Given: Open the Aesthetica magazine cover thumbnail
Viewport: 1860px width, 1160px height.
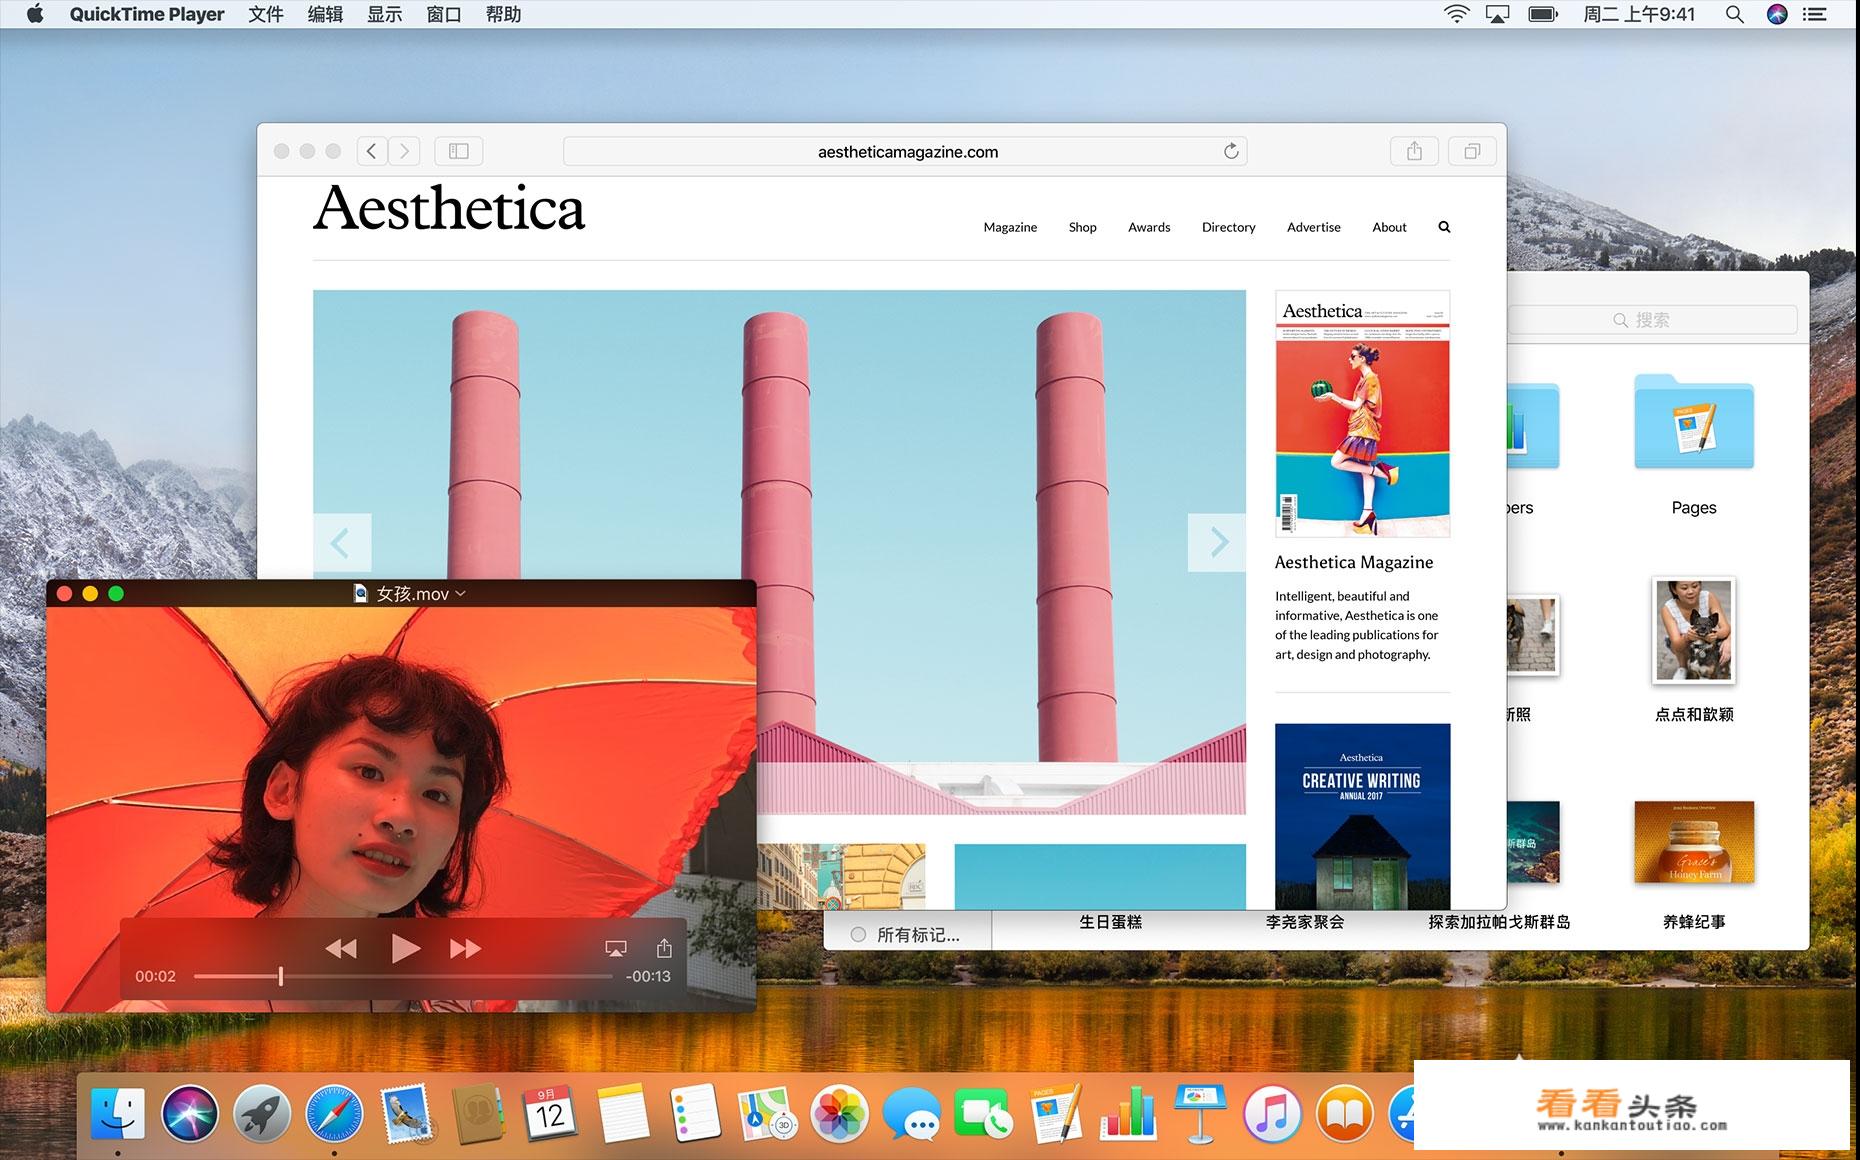Looking at the screenshot, I should click(1362, 414).
